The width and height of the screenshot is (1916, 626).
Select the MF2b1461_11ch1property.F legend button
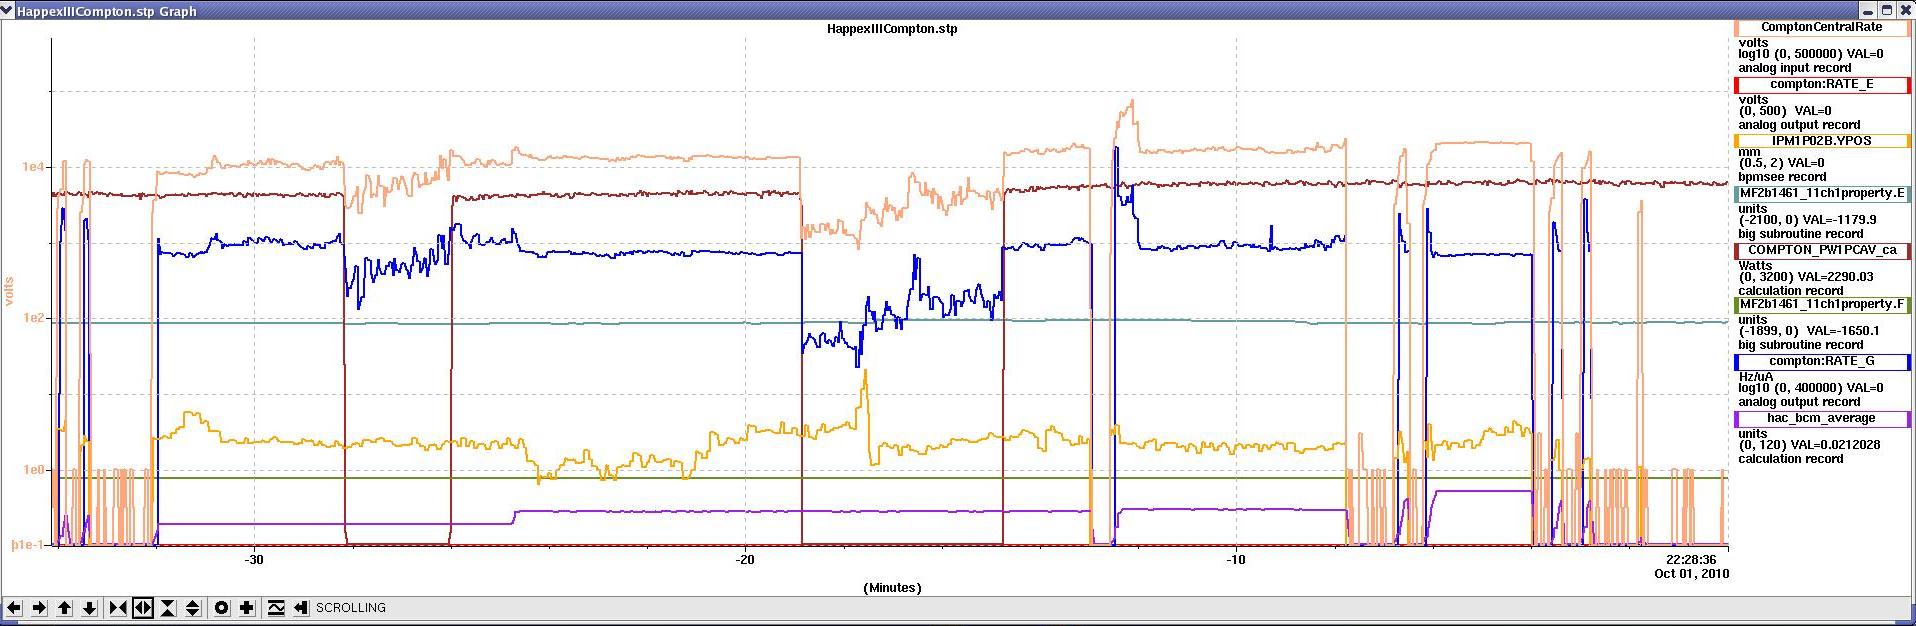tap(1821, 305)
